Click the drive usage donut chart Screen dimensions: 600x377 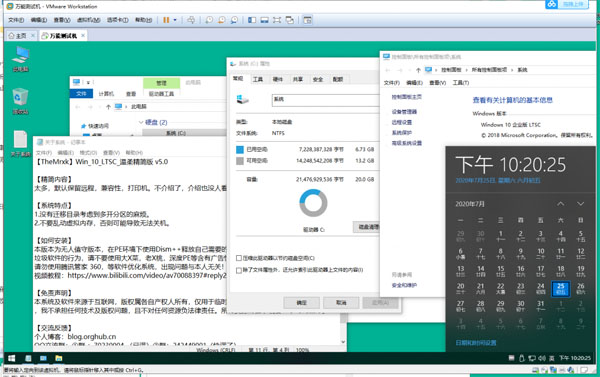(313, 203)
